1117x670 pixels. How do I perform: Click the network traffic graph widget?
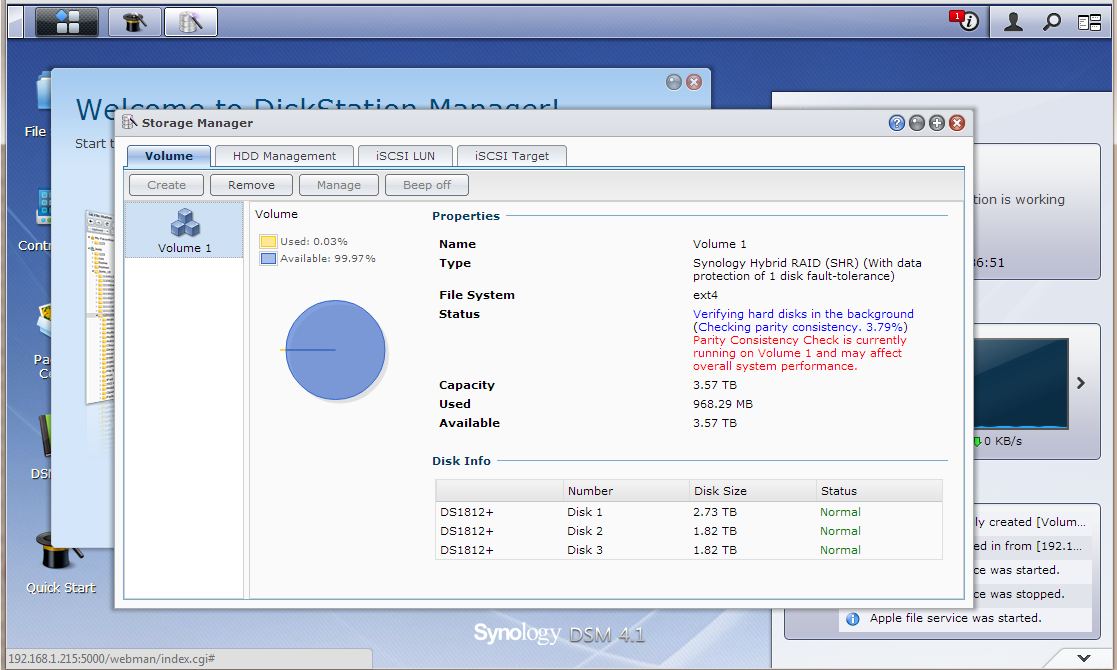coord(1021,384)
